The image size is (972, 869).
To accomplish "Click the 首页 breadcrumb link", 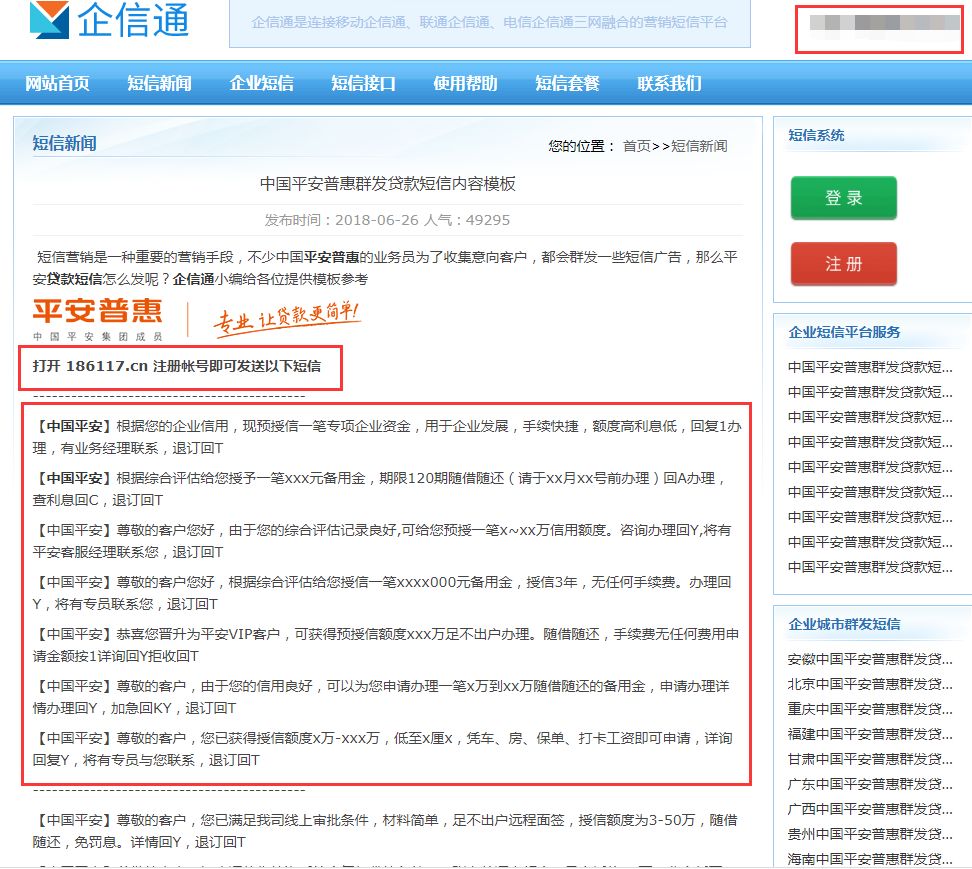I will tap(637, 146).
